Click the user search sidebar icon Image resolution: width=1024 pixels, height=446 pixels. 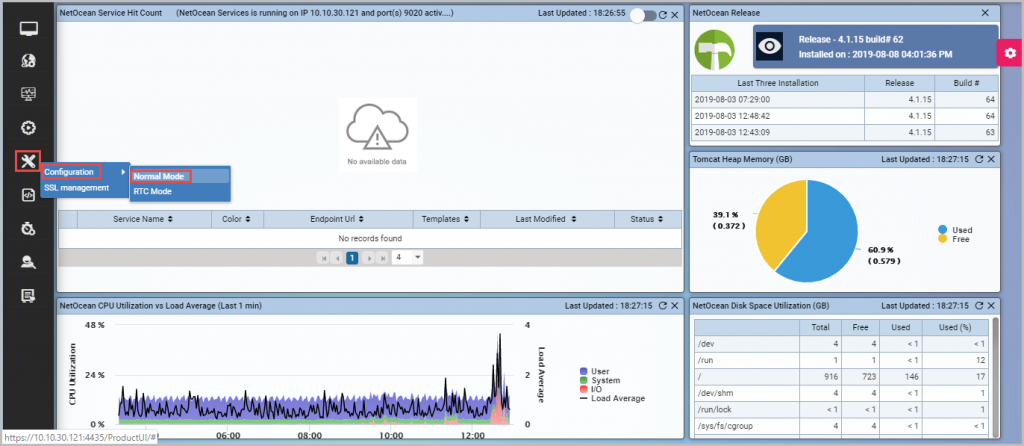tap(28, 263)
